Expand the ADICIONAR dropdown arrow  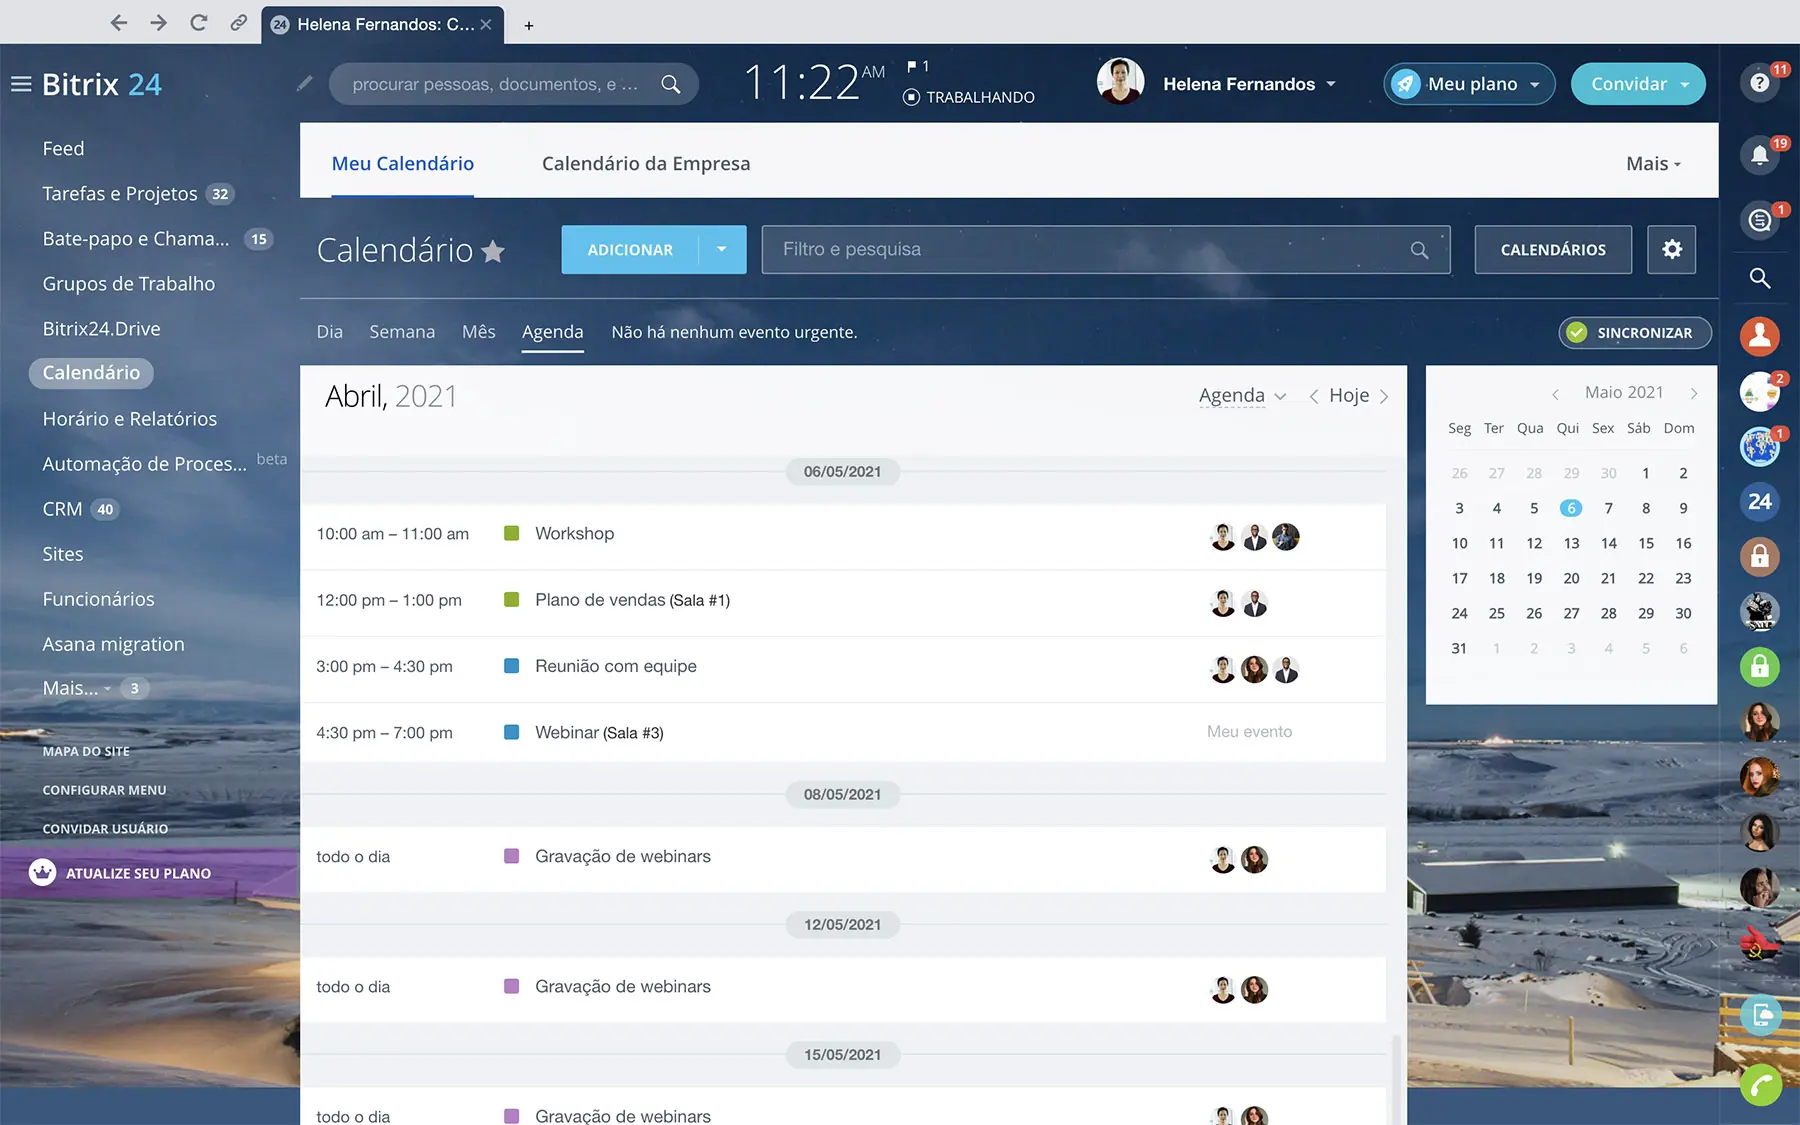722,250
